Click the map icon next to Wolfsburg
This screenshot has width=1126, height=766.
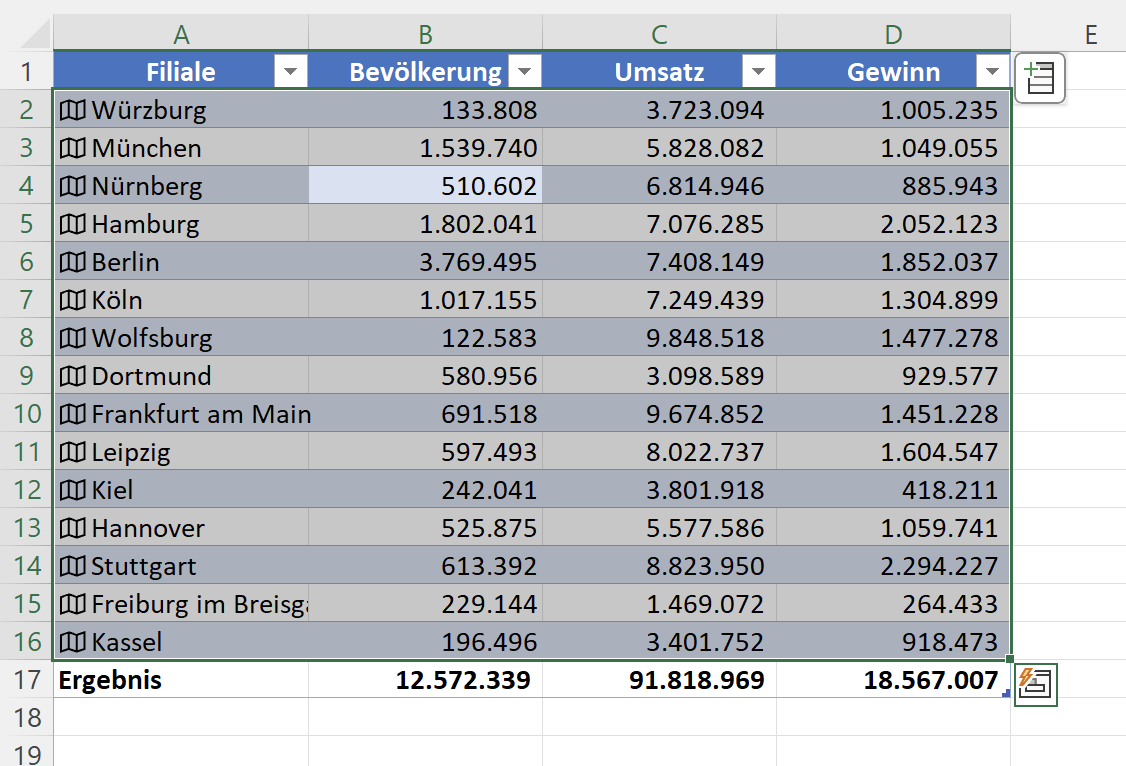point(73,338)
